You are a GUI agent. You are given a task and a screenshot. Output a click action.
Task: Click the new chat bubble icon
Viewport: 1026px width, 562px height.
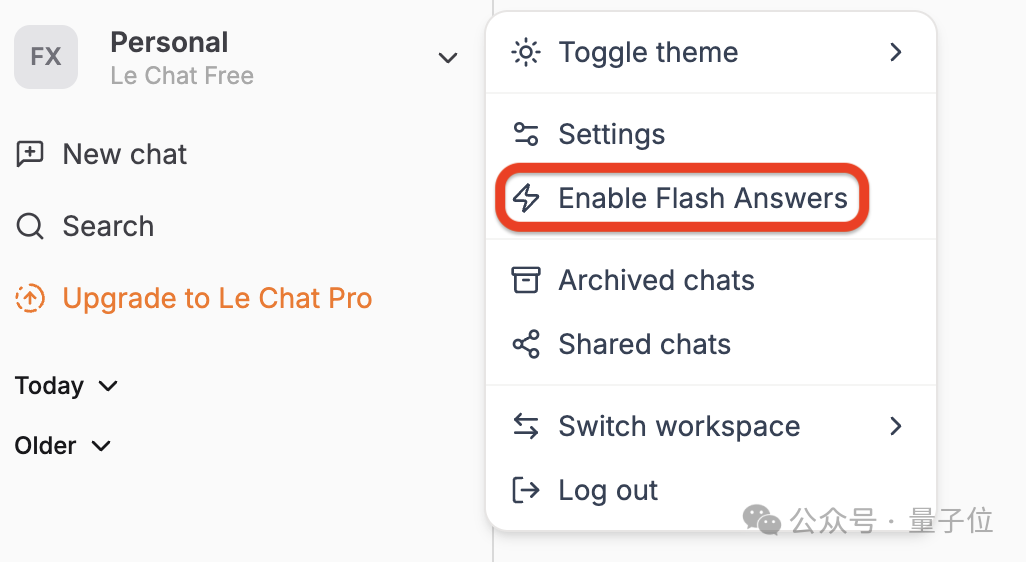(x=29, y=154)
